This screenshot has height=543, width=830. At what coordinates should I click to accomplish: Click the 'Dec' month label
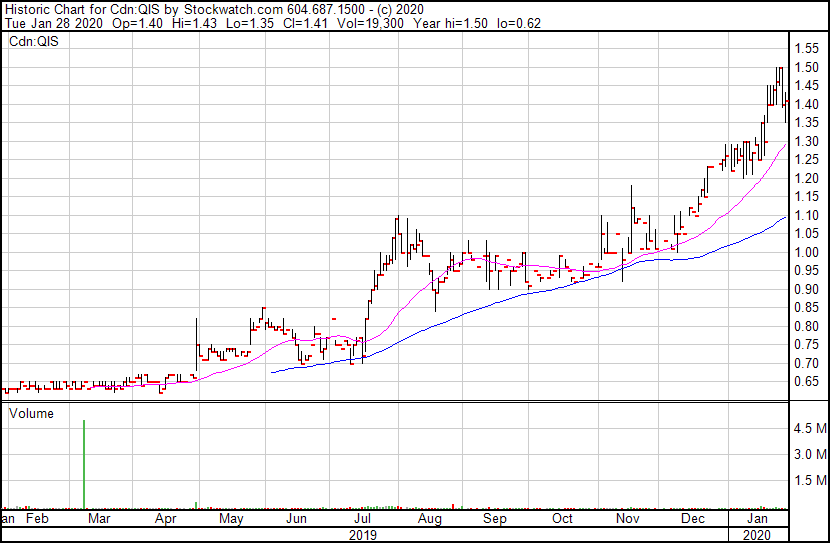click(x=693, y=519)
